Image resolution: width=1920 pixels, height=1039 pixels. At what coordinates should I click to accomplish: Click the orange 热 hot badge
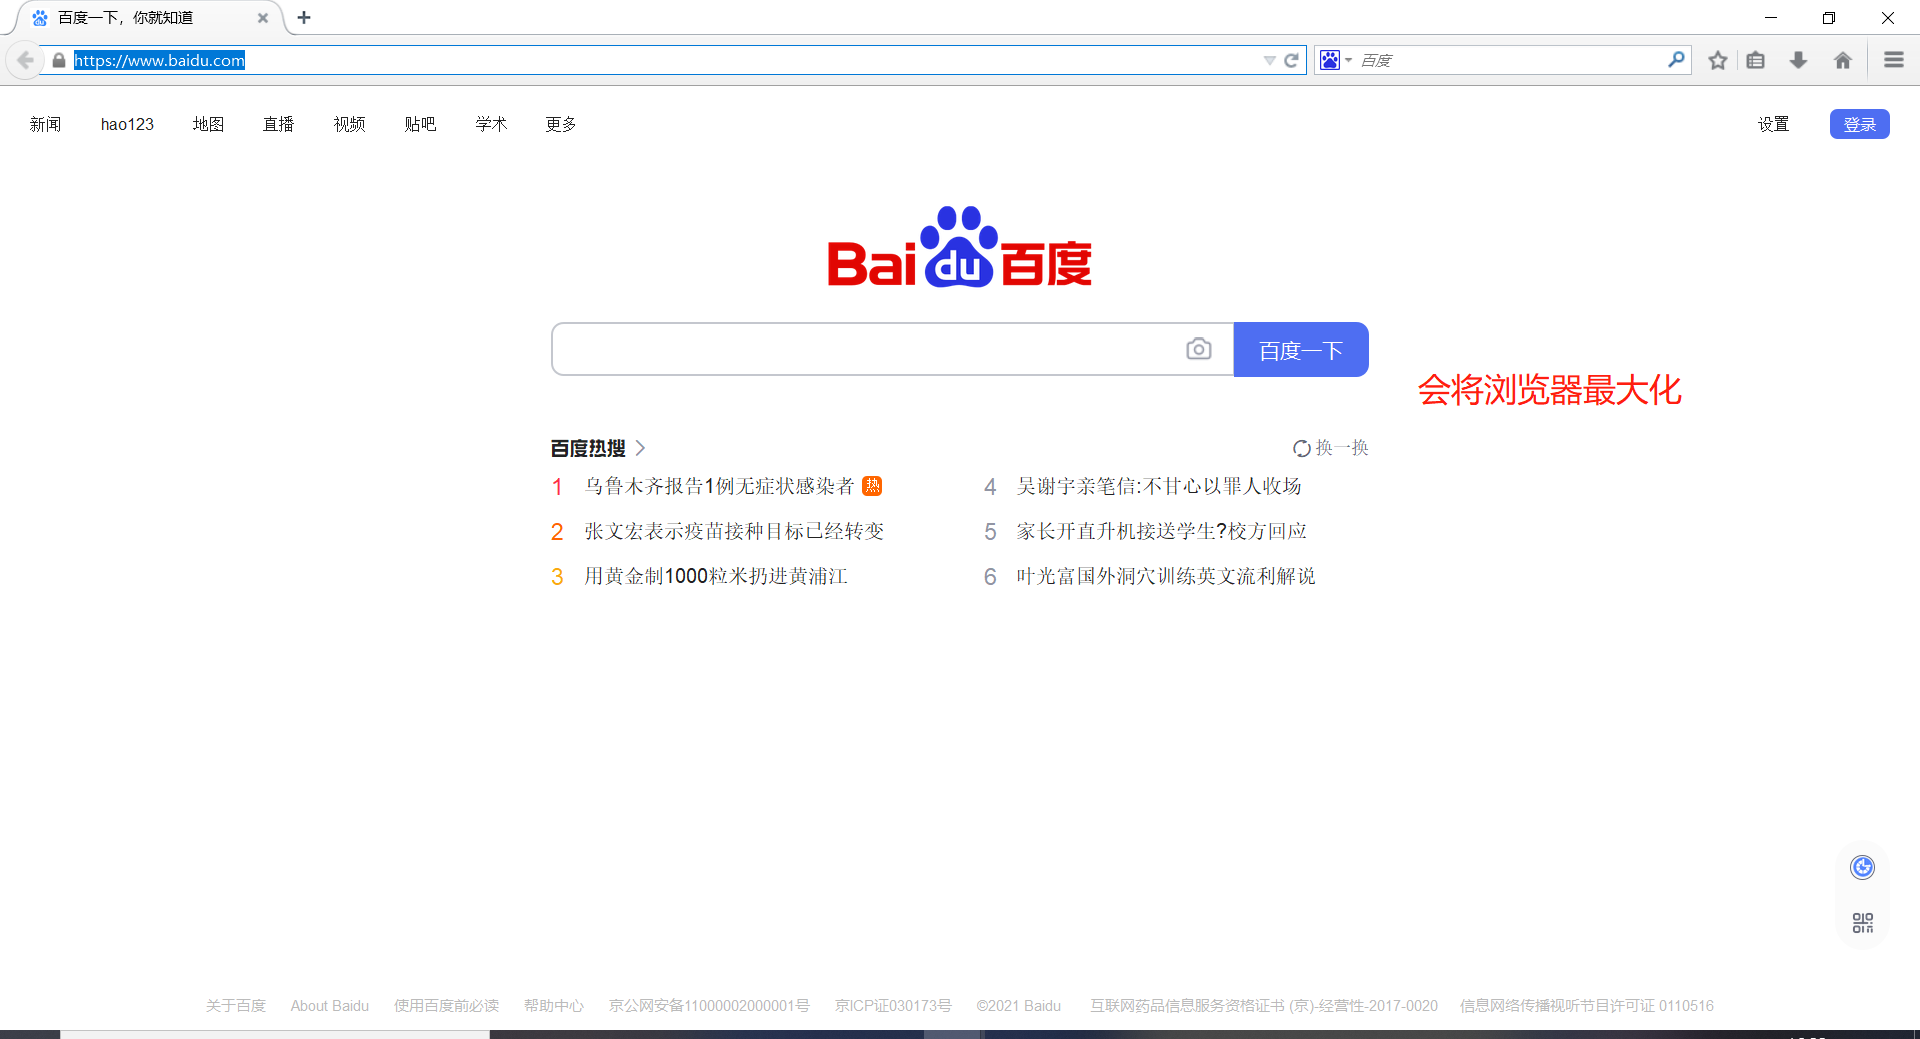tap(872, 486)
